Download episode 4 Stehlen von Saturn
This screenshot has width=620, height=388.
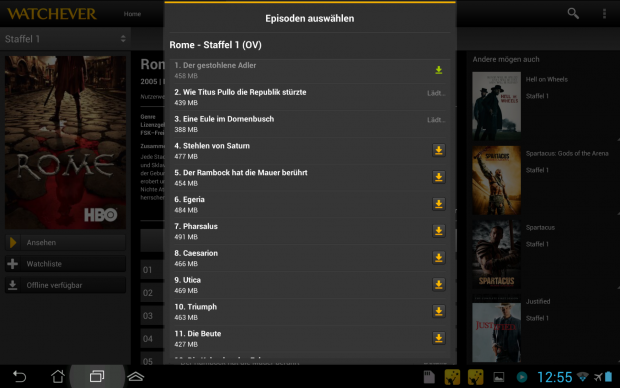click(439, 150)
